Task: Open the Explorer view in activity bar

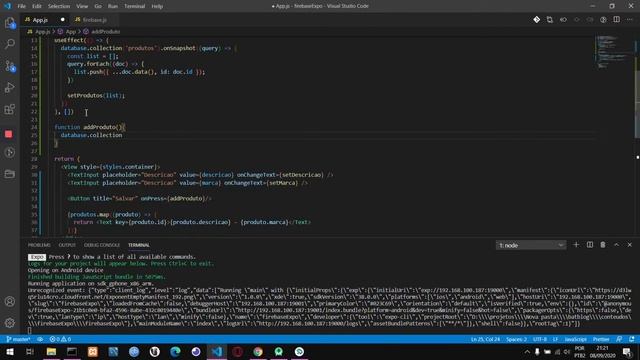Action: (x=10, y=23)
